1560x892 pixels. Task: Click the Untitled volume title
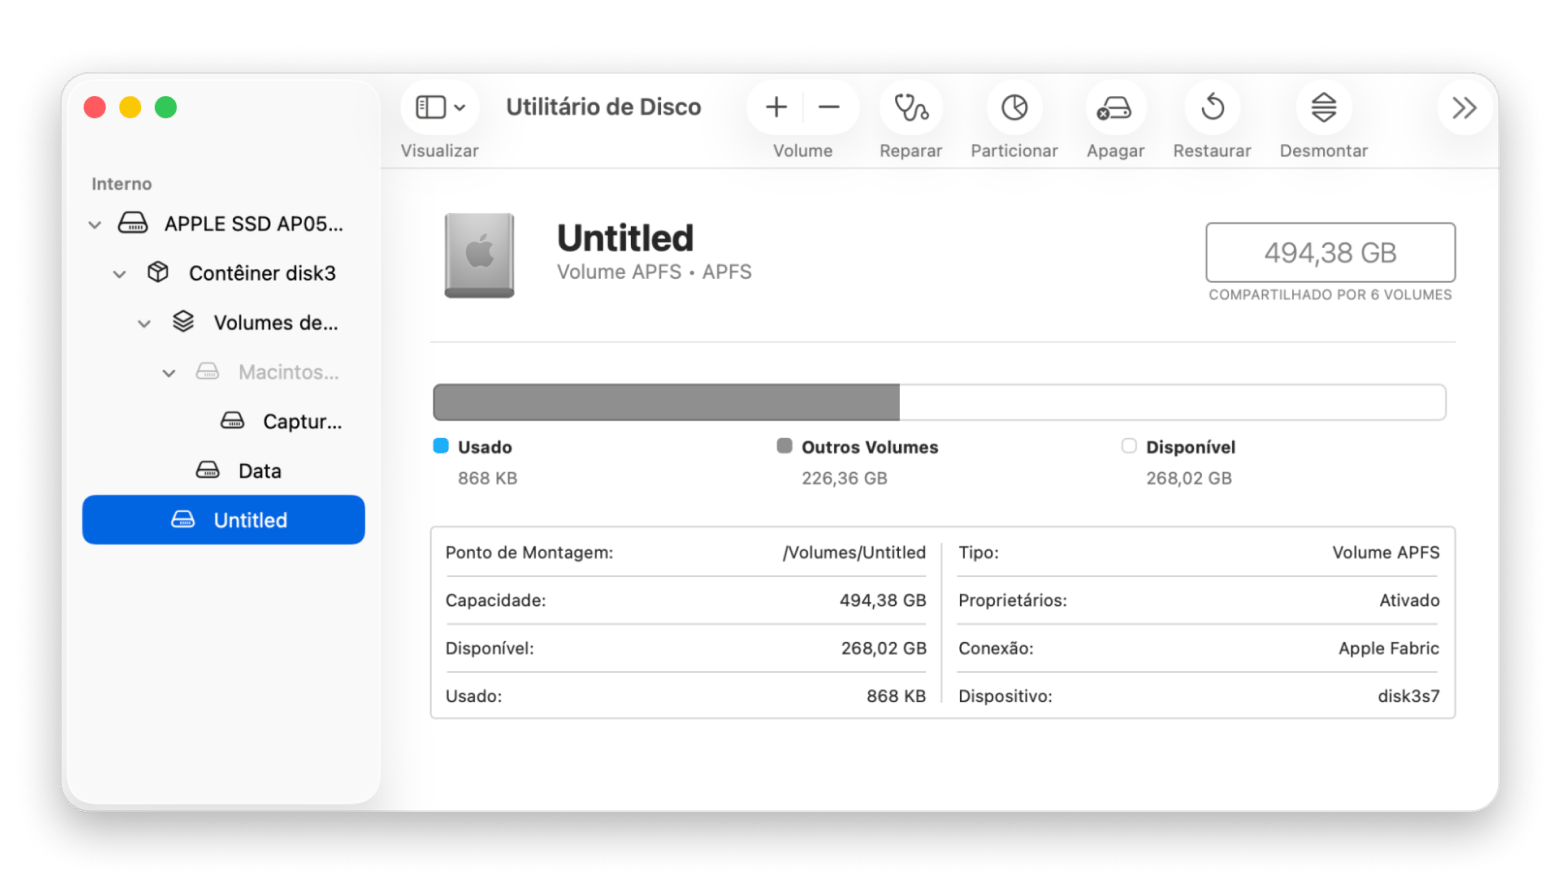[625, 238]
